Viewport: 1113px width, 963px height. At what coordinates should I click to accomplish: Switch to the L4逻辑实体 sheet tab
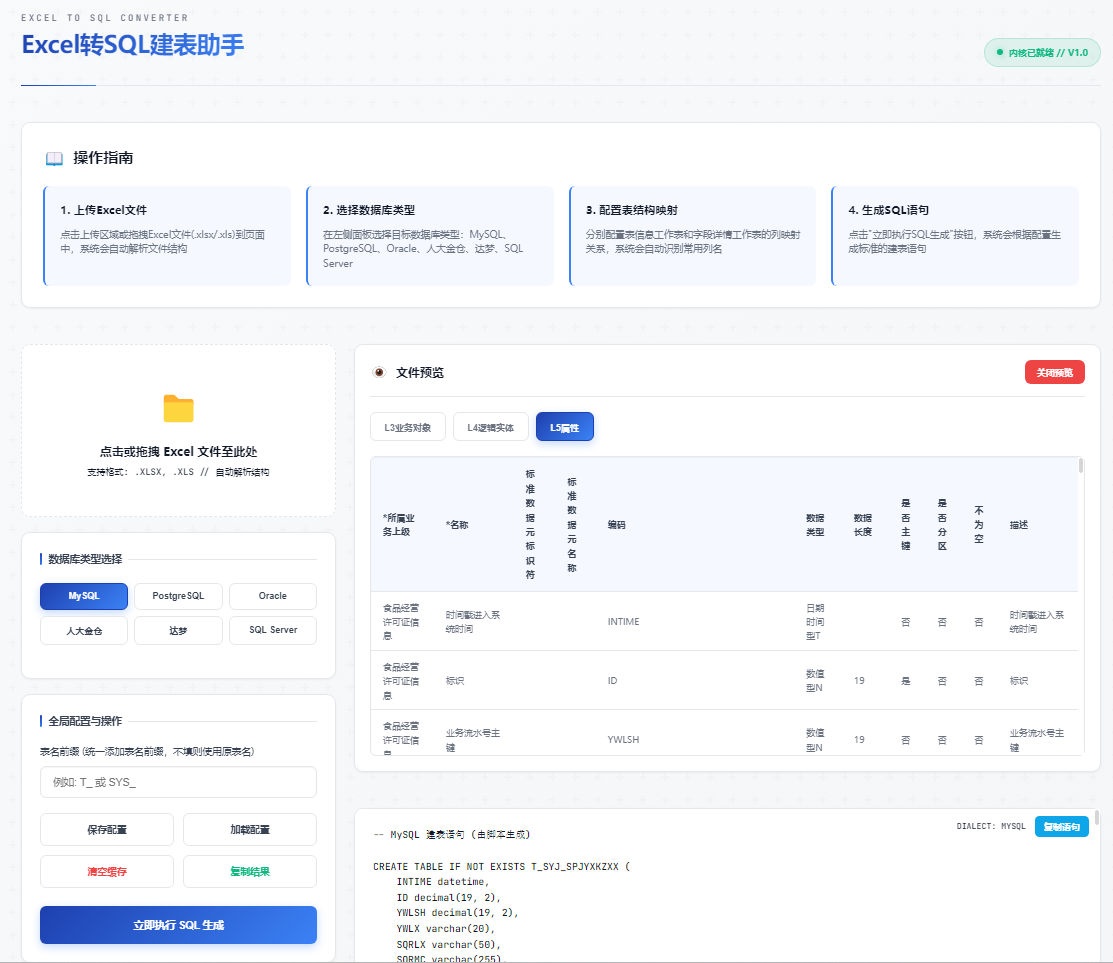click(x=490, y=427)
